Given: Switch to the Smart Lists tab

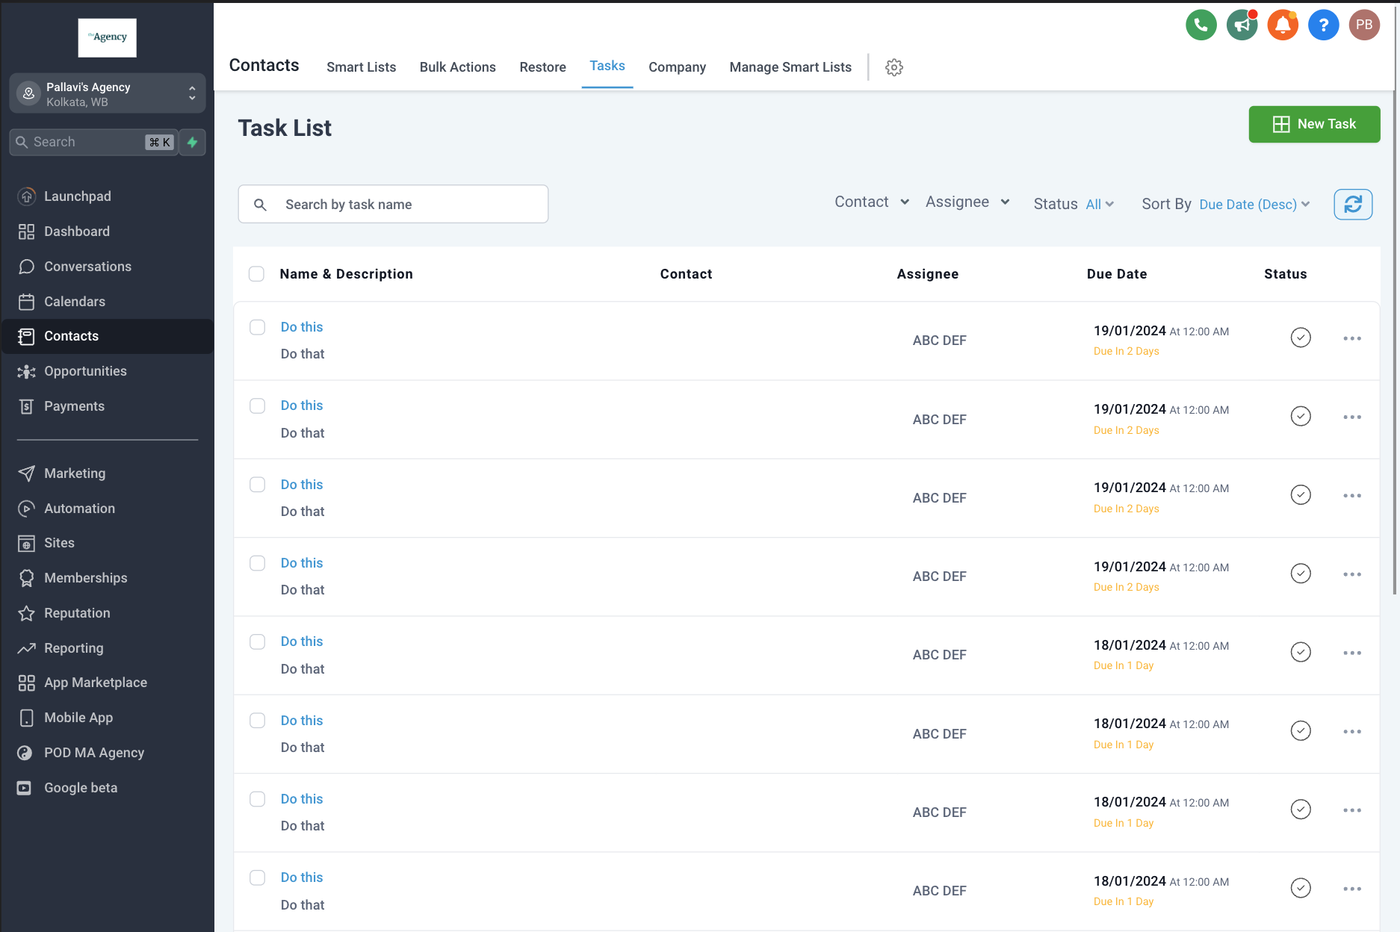Looking at the screenshot, I should point(361,67).
